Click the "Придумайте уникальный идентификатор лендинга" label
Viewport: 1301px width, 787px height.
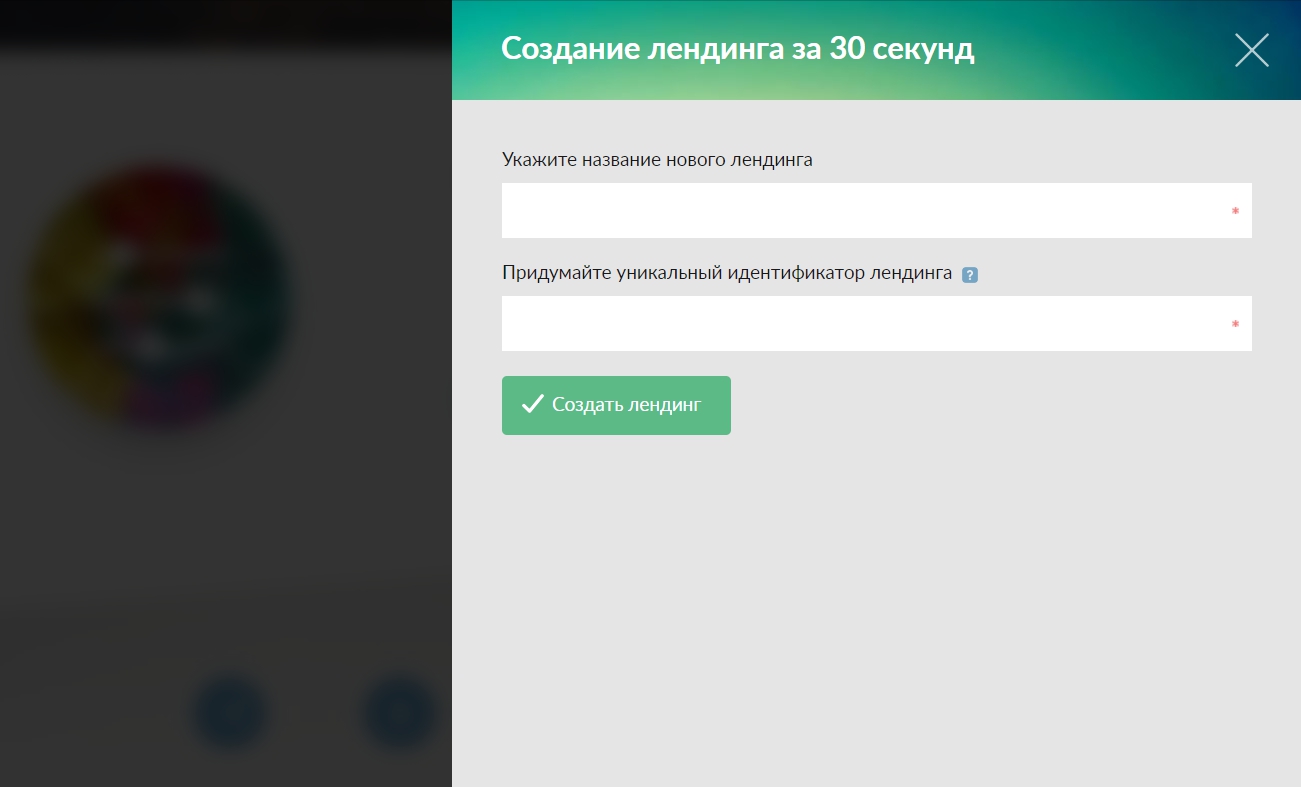pos(727,273)
